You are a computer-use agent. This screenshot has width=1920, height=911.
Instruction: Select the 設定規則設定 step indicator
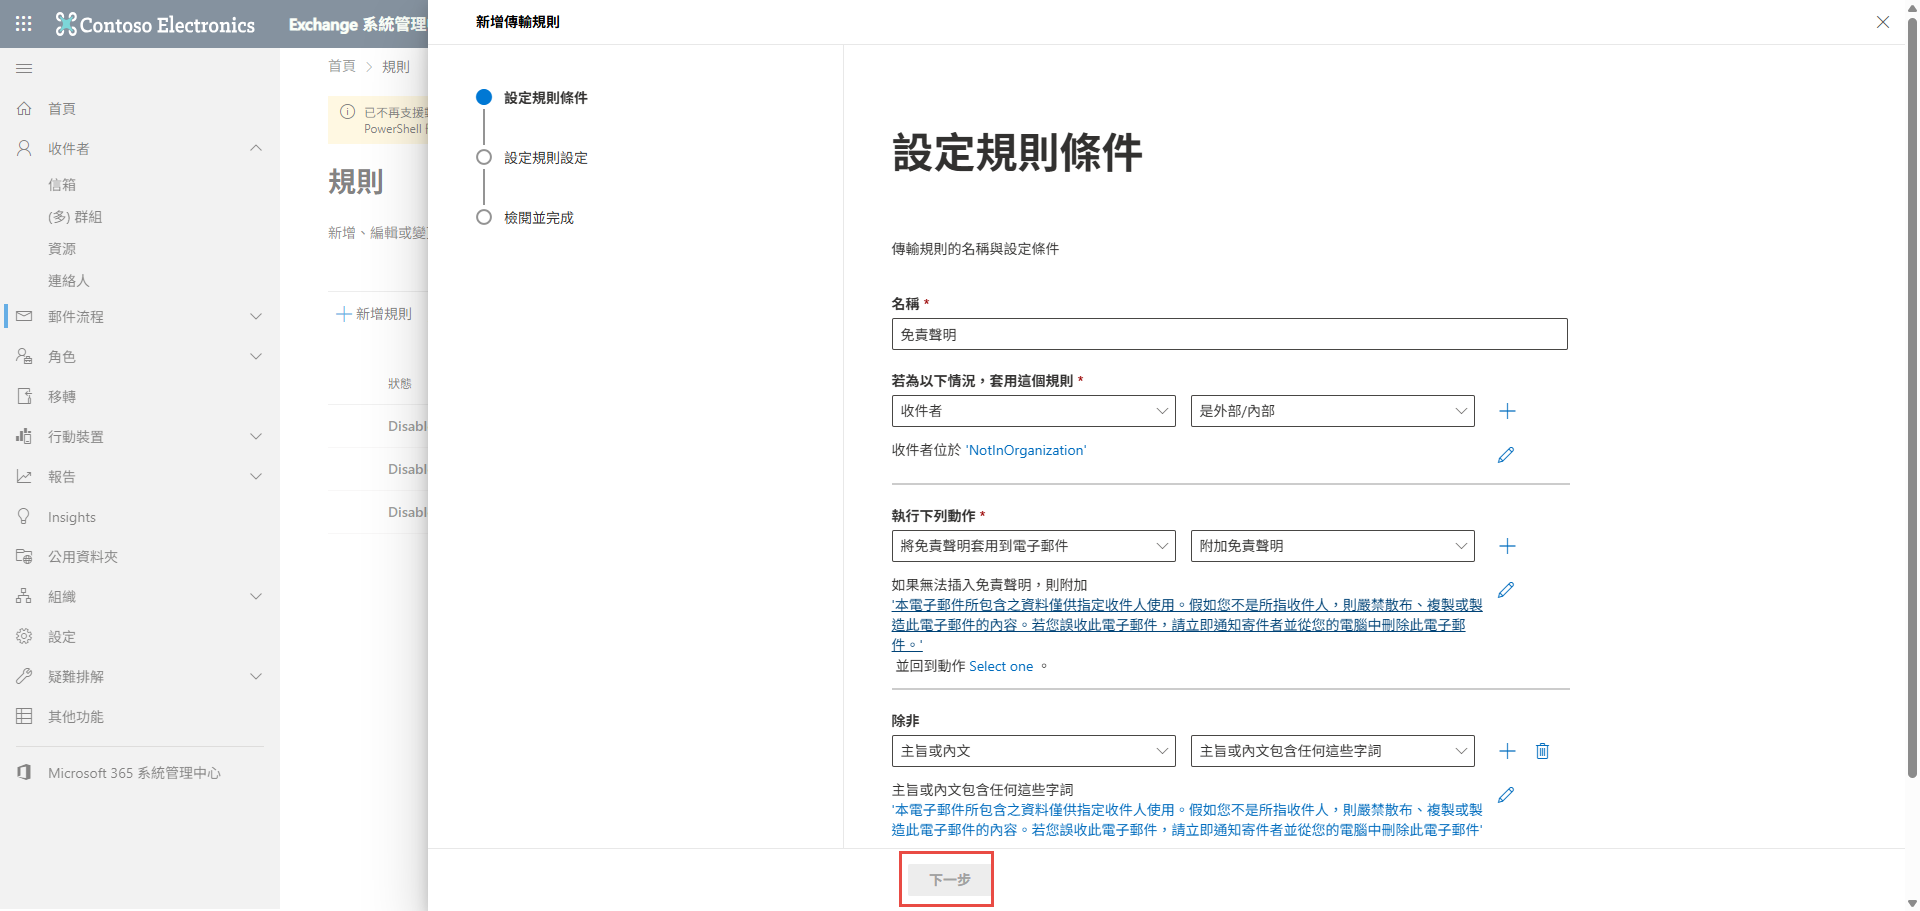pos(484,157)
